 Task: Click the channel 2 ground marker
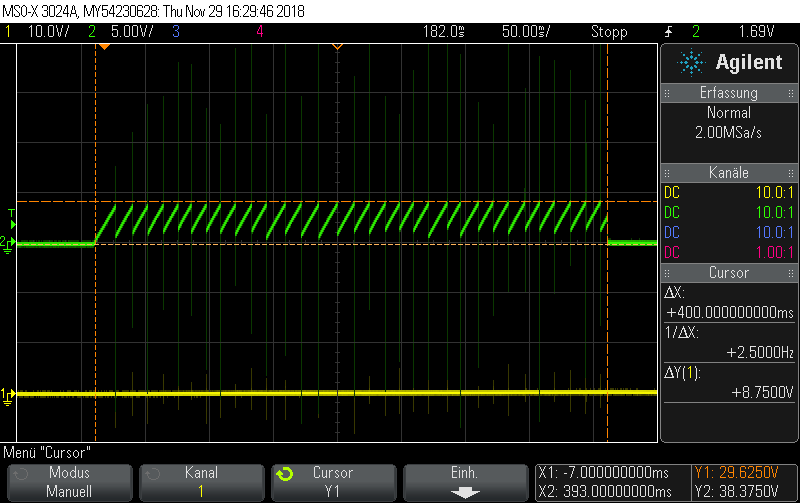(x=7, y=244)
